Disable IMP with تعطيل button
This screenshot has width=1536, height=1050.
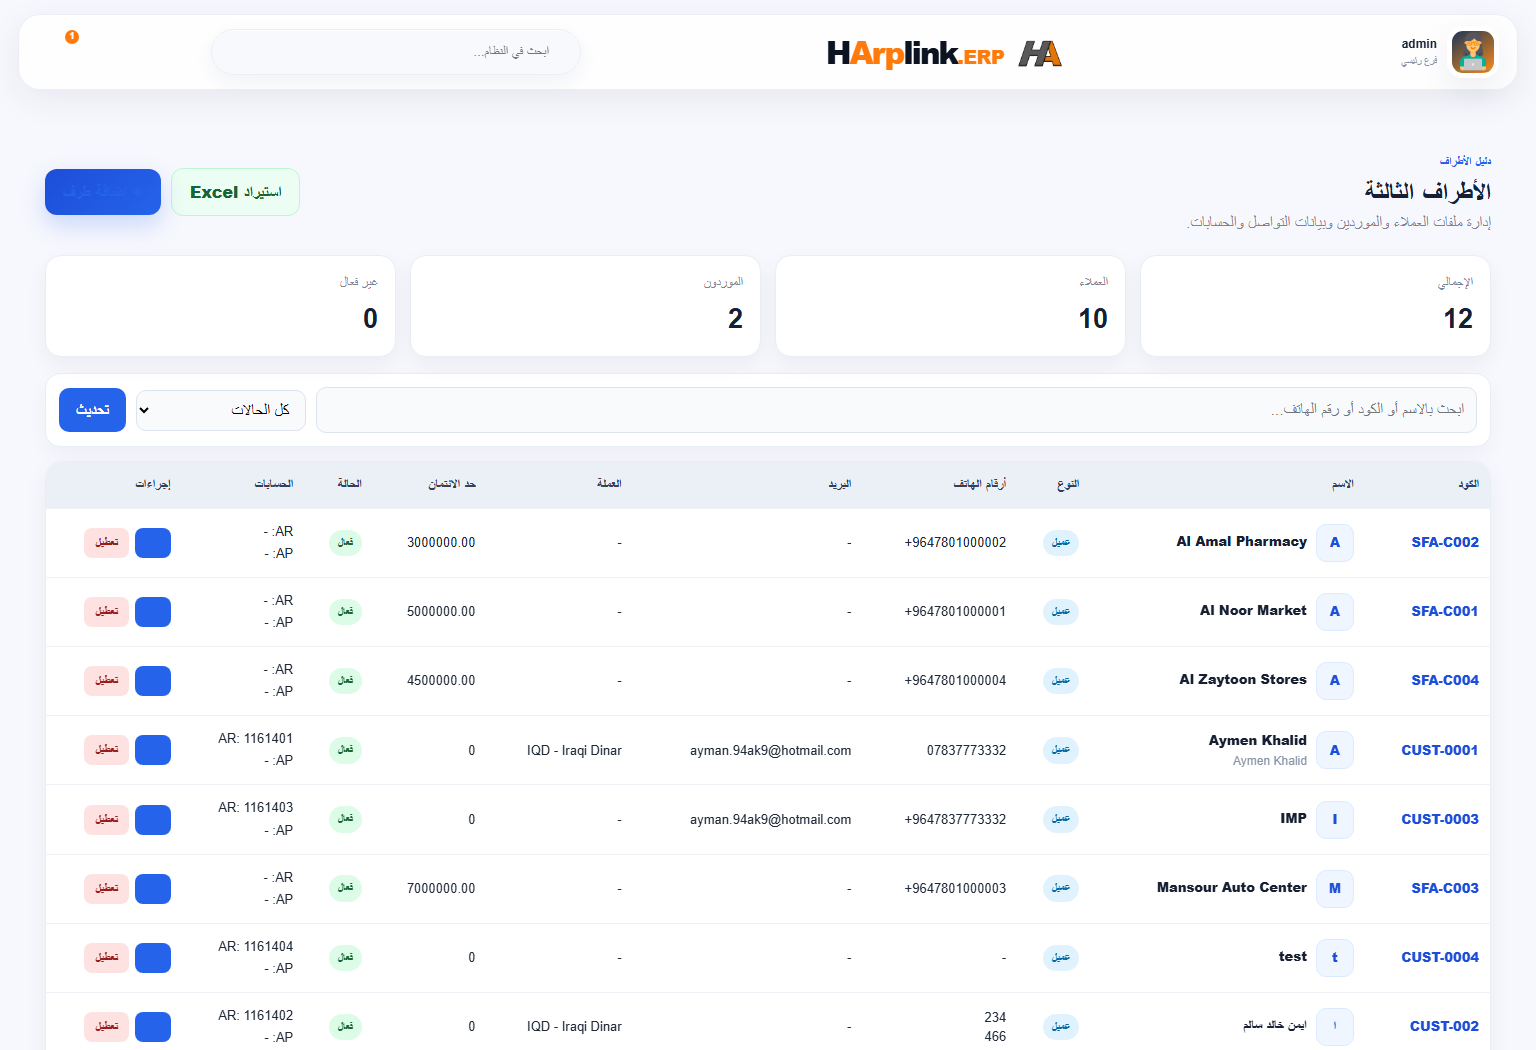pos(106,820)
